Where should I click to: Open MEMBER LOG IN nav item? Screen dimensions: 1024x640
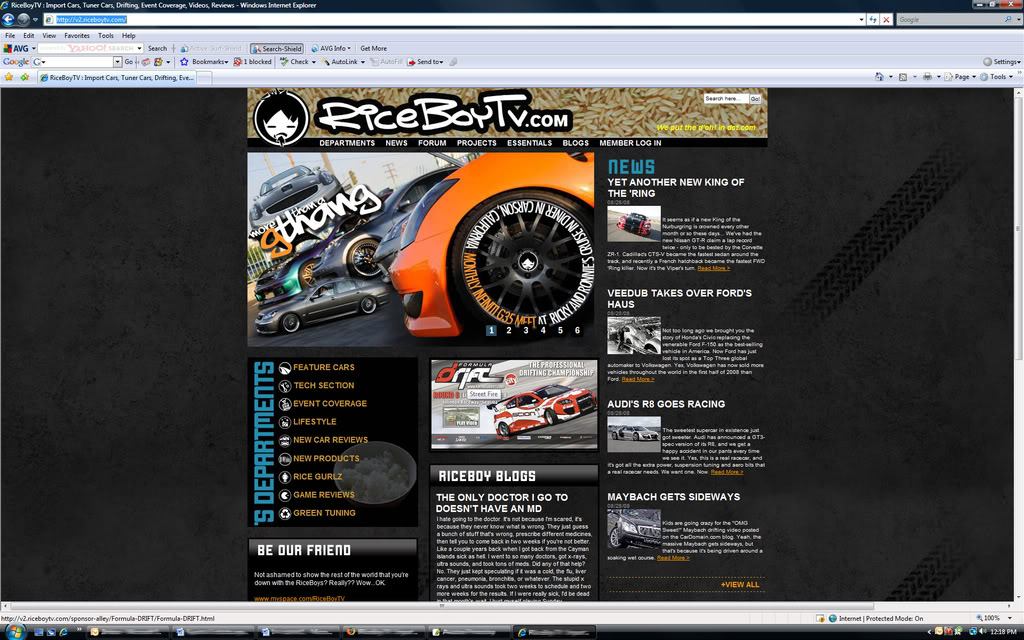click(630, 143)
